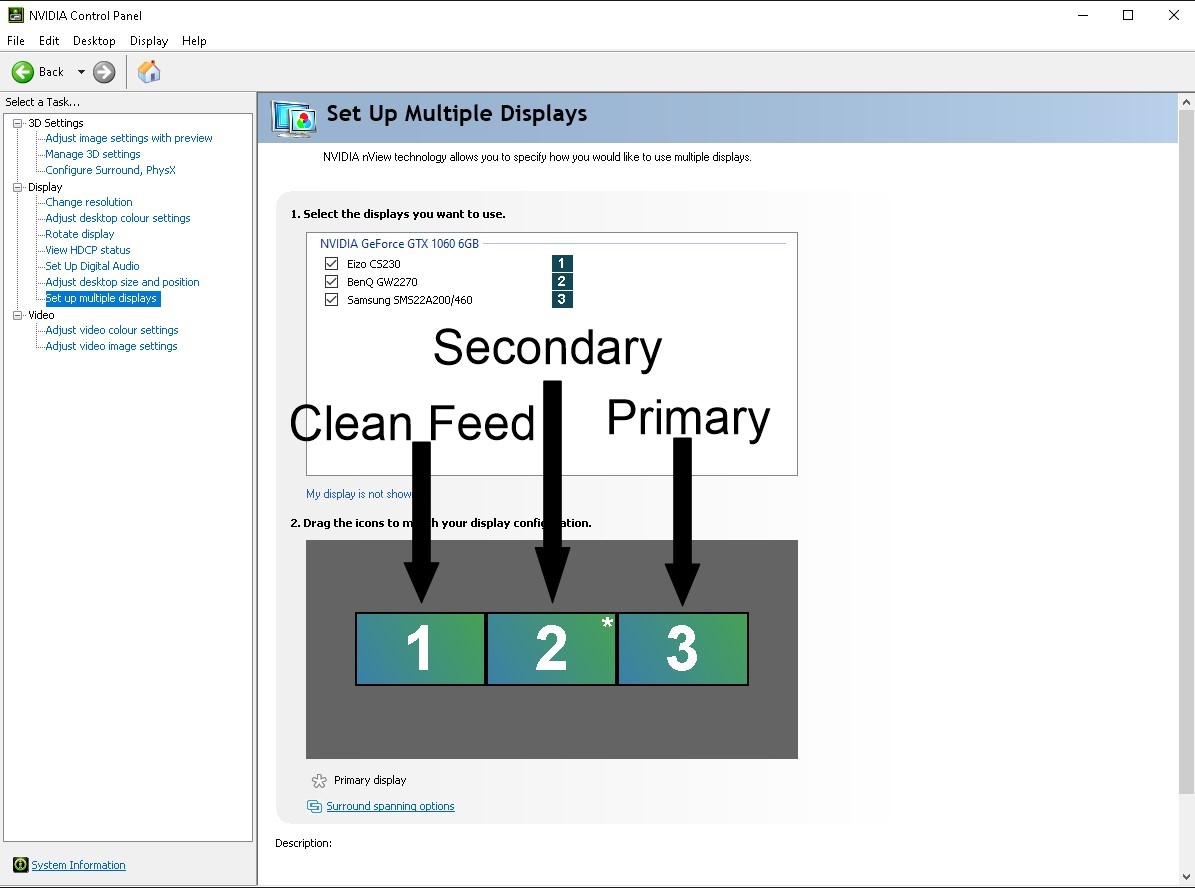
Task: Open the Edit menu
Action: pos(49,40)
